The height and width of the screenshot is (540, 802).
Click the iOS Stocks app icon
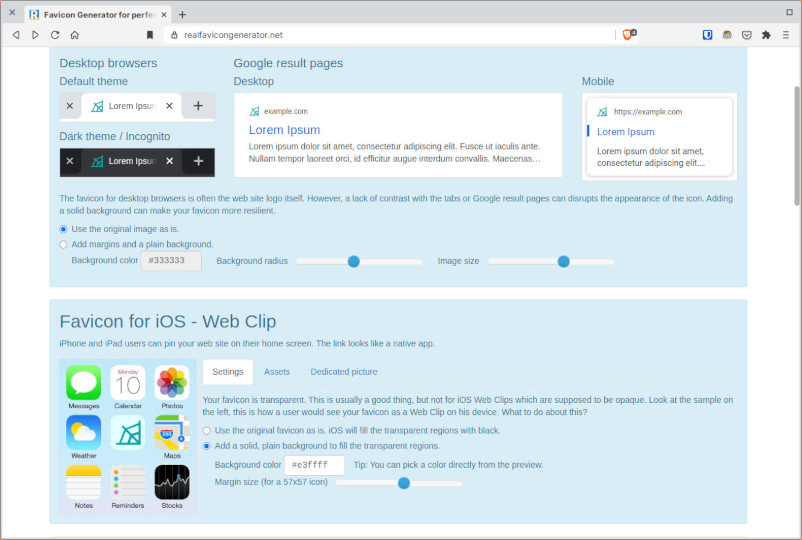click(x=172, y=482)
